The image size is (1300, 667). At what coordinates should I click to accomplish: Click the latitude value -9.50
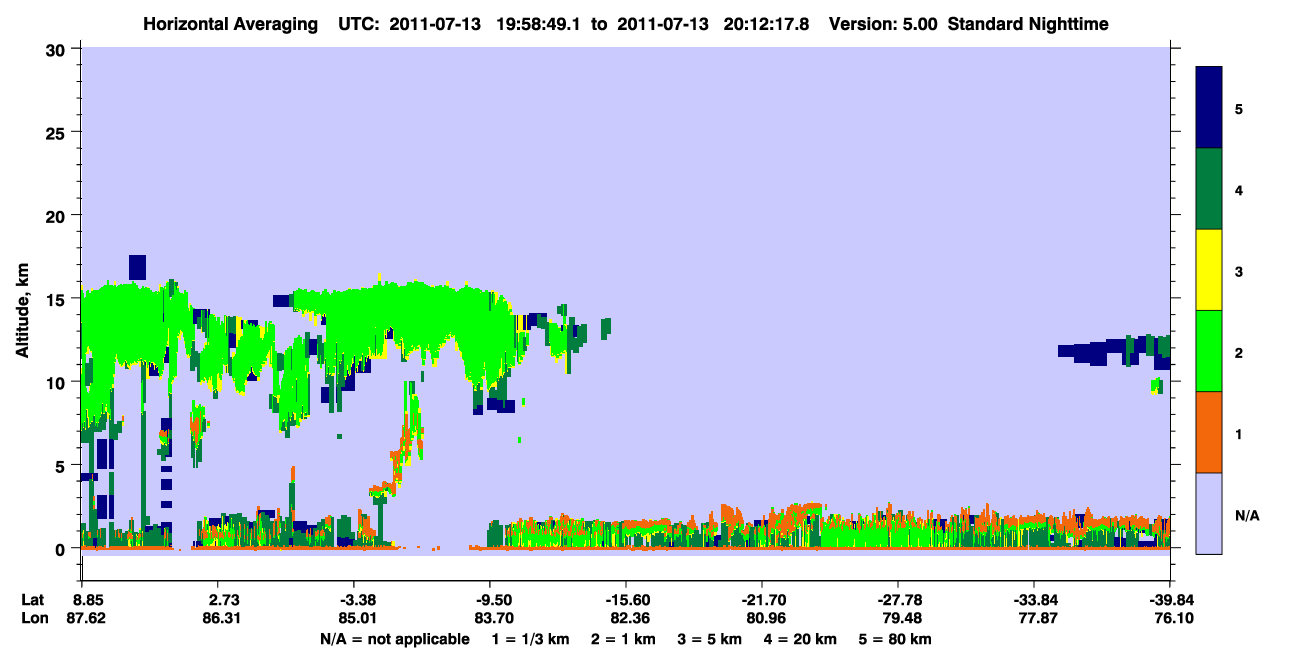pyautogui.click(x=494, y=600)
